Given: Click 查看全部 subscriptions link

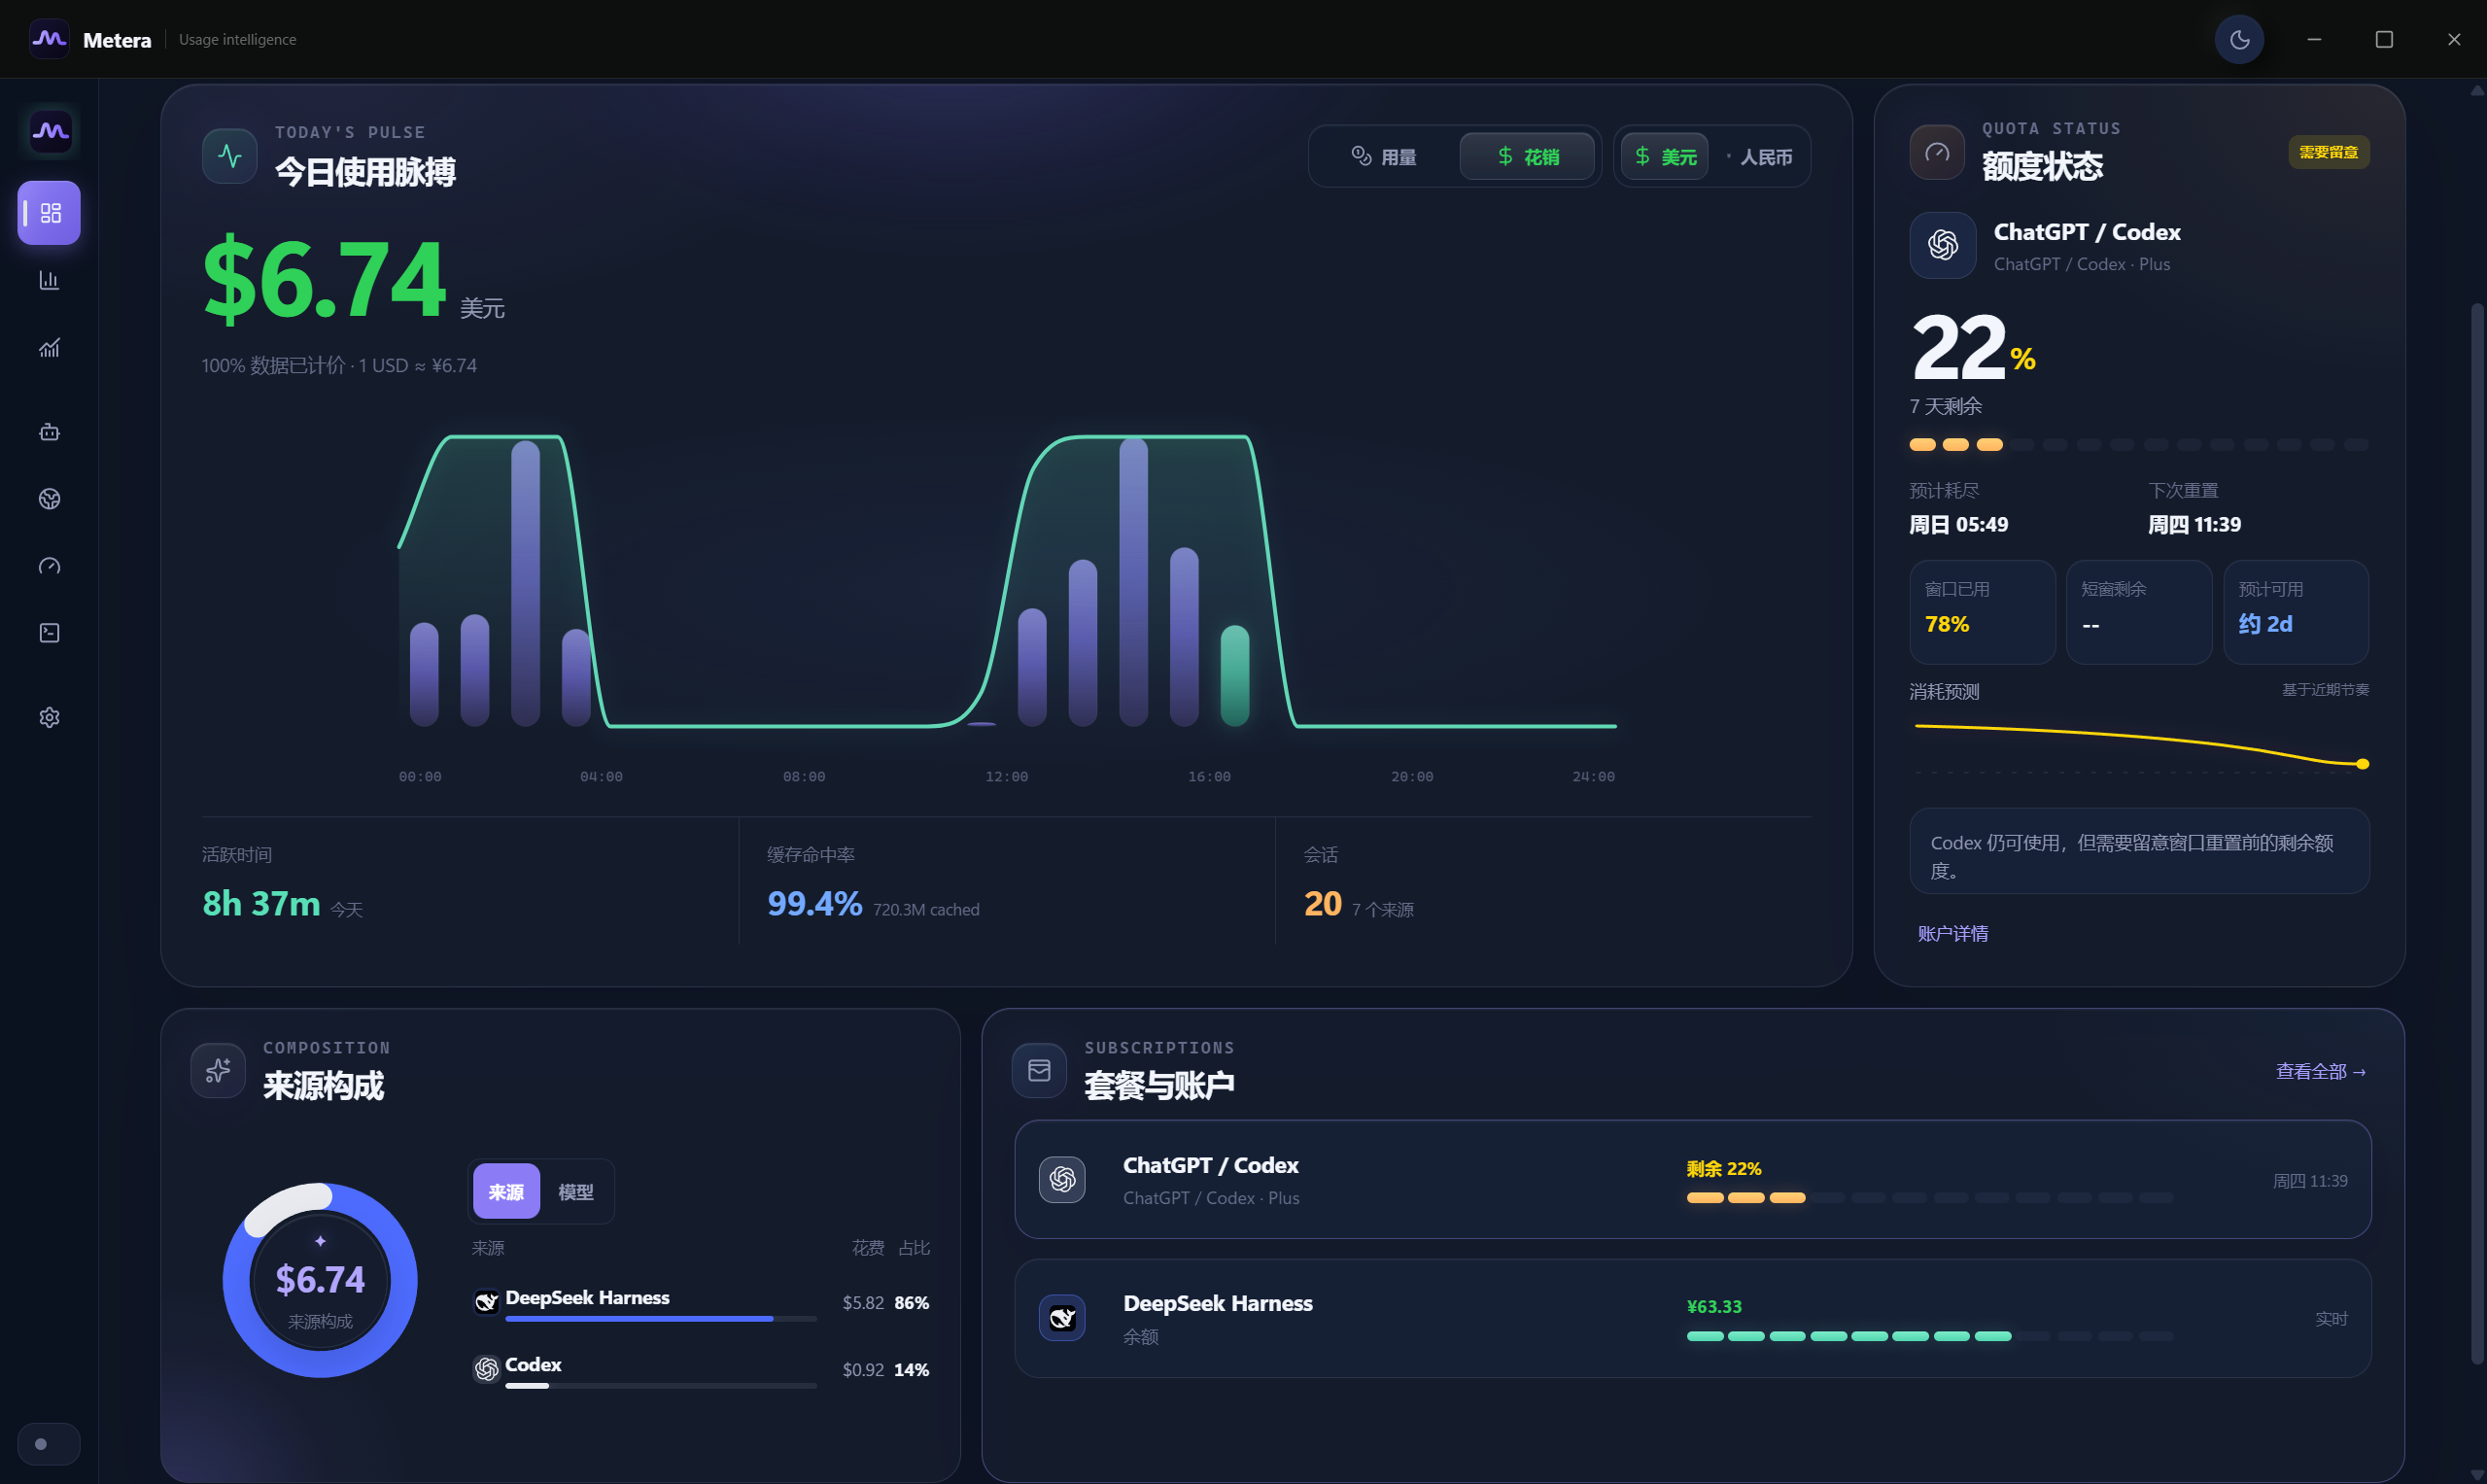Looking at the screenshot, I should click(x=2321, y=1071).
